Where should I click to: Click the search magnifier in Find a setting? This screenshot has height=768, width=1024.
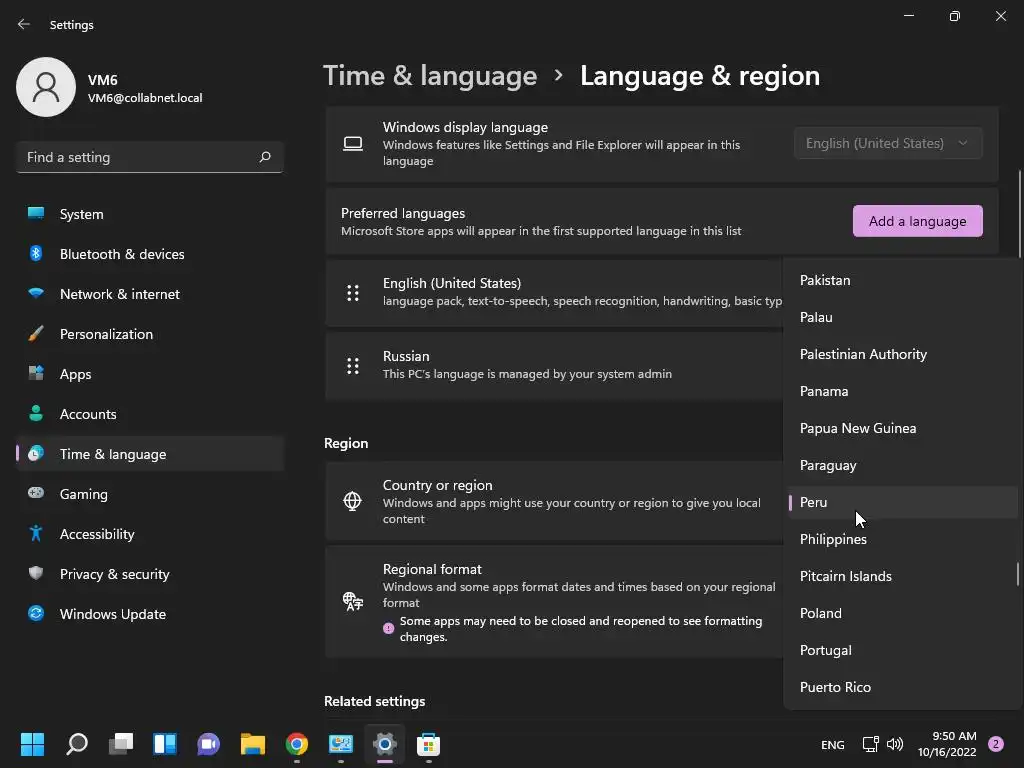click(264, 157)
